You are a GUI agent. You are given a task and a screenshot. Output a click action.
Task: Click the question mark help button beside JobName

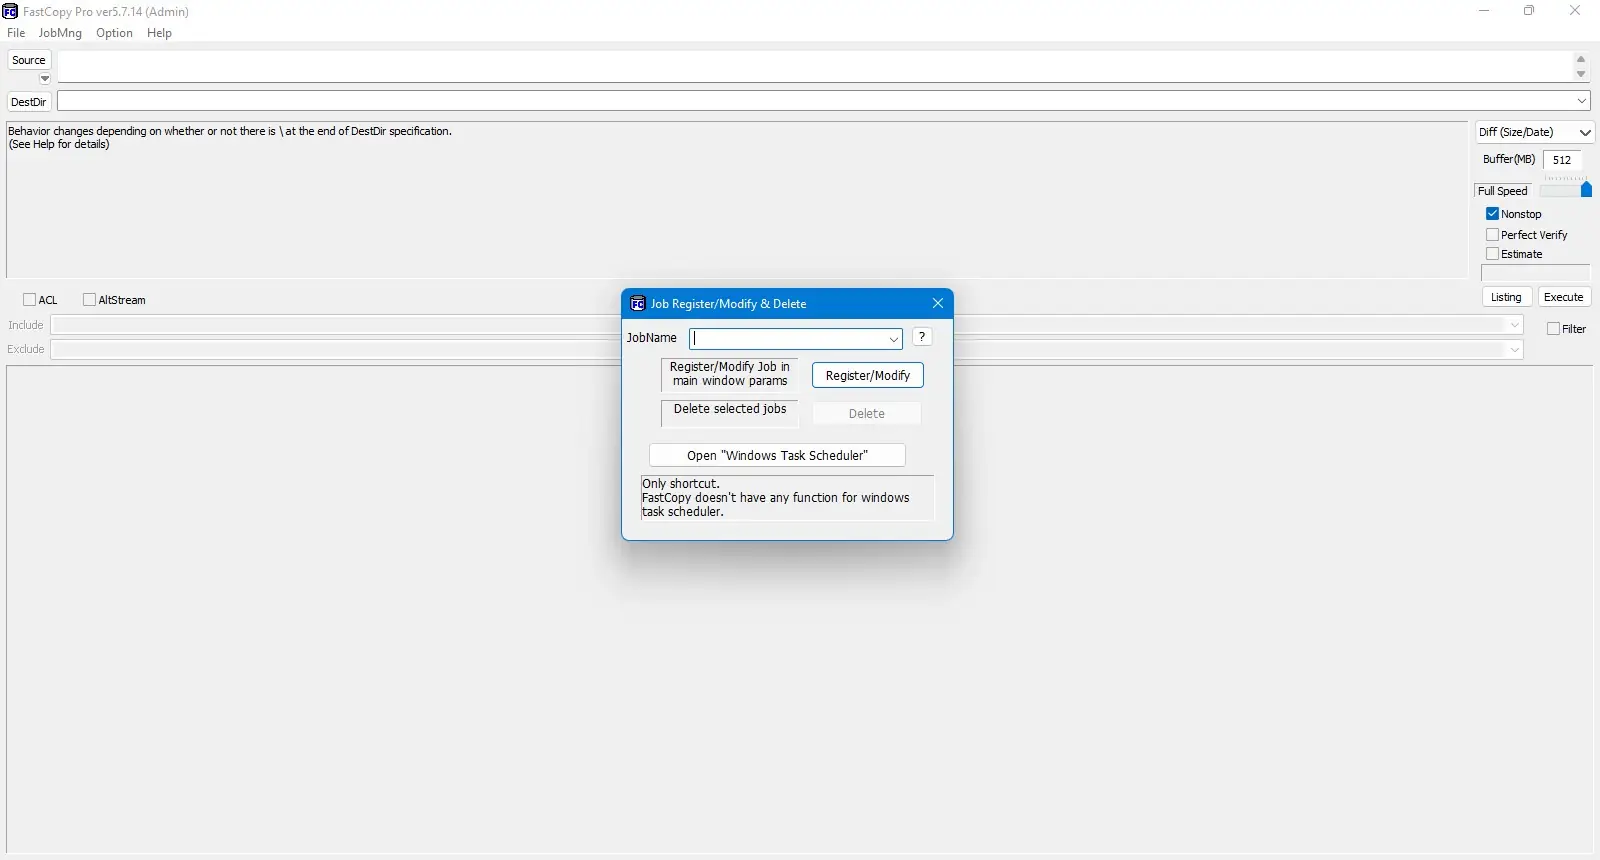pyautogui.click(x=922, y=337)
